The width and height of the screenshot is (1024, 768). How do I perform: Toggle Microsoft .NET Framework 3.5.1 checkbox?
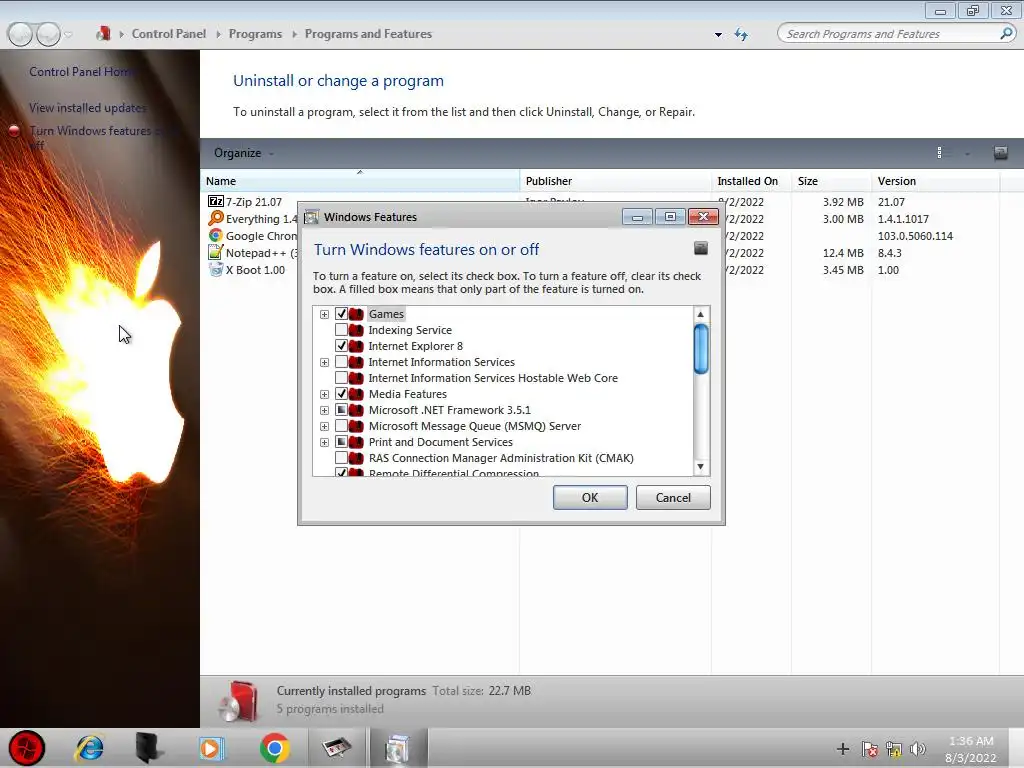pyautogui.click(x=341, y=409)
